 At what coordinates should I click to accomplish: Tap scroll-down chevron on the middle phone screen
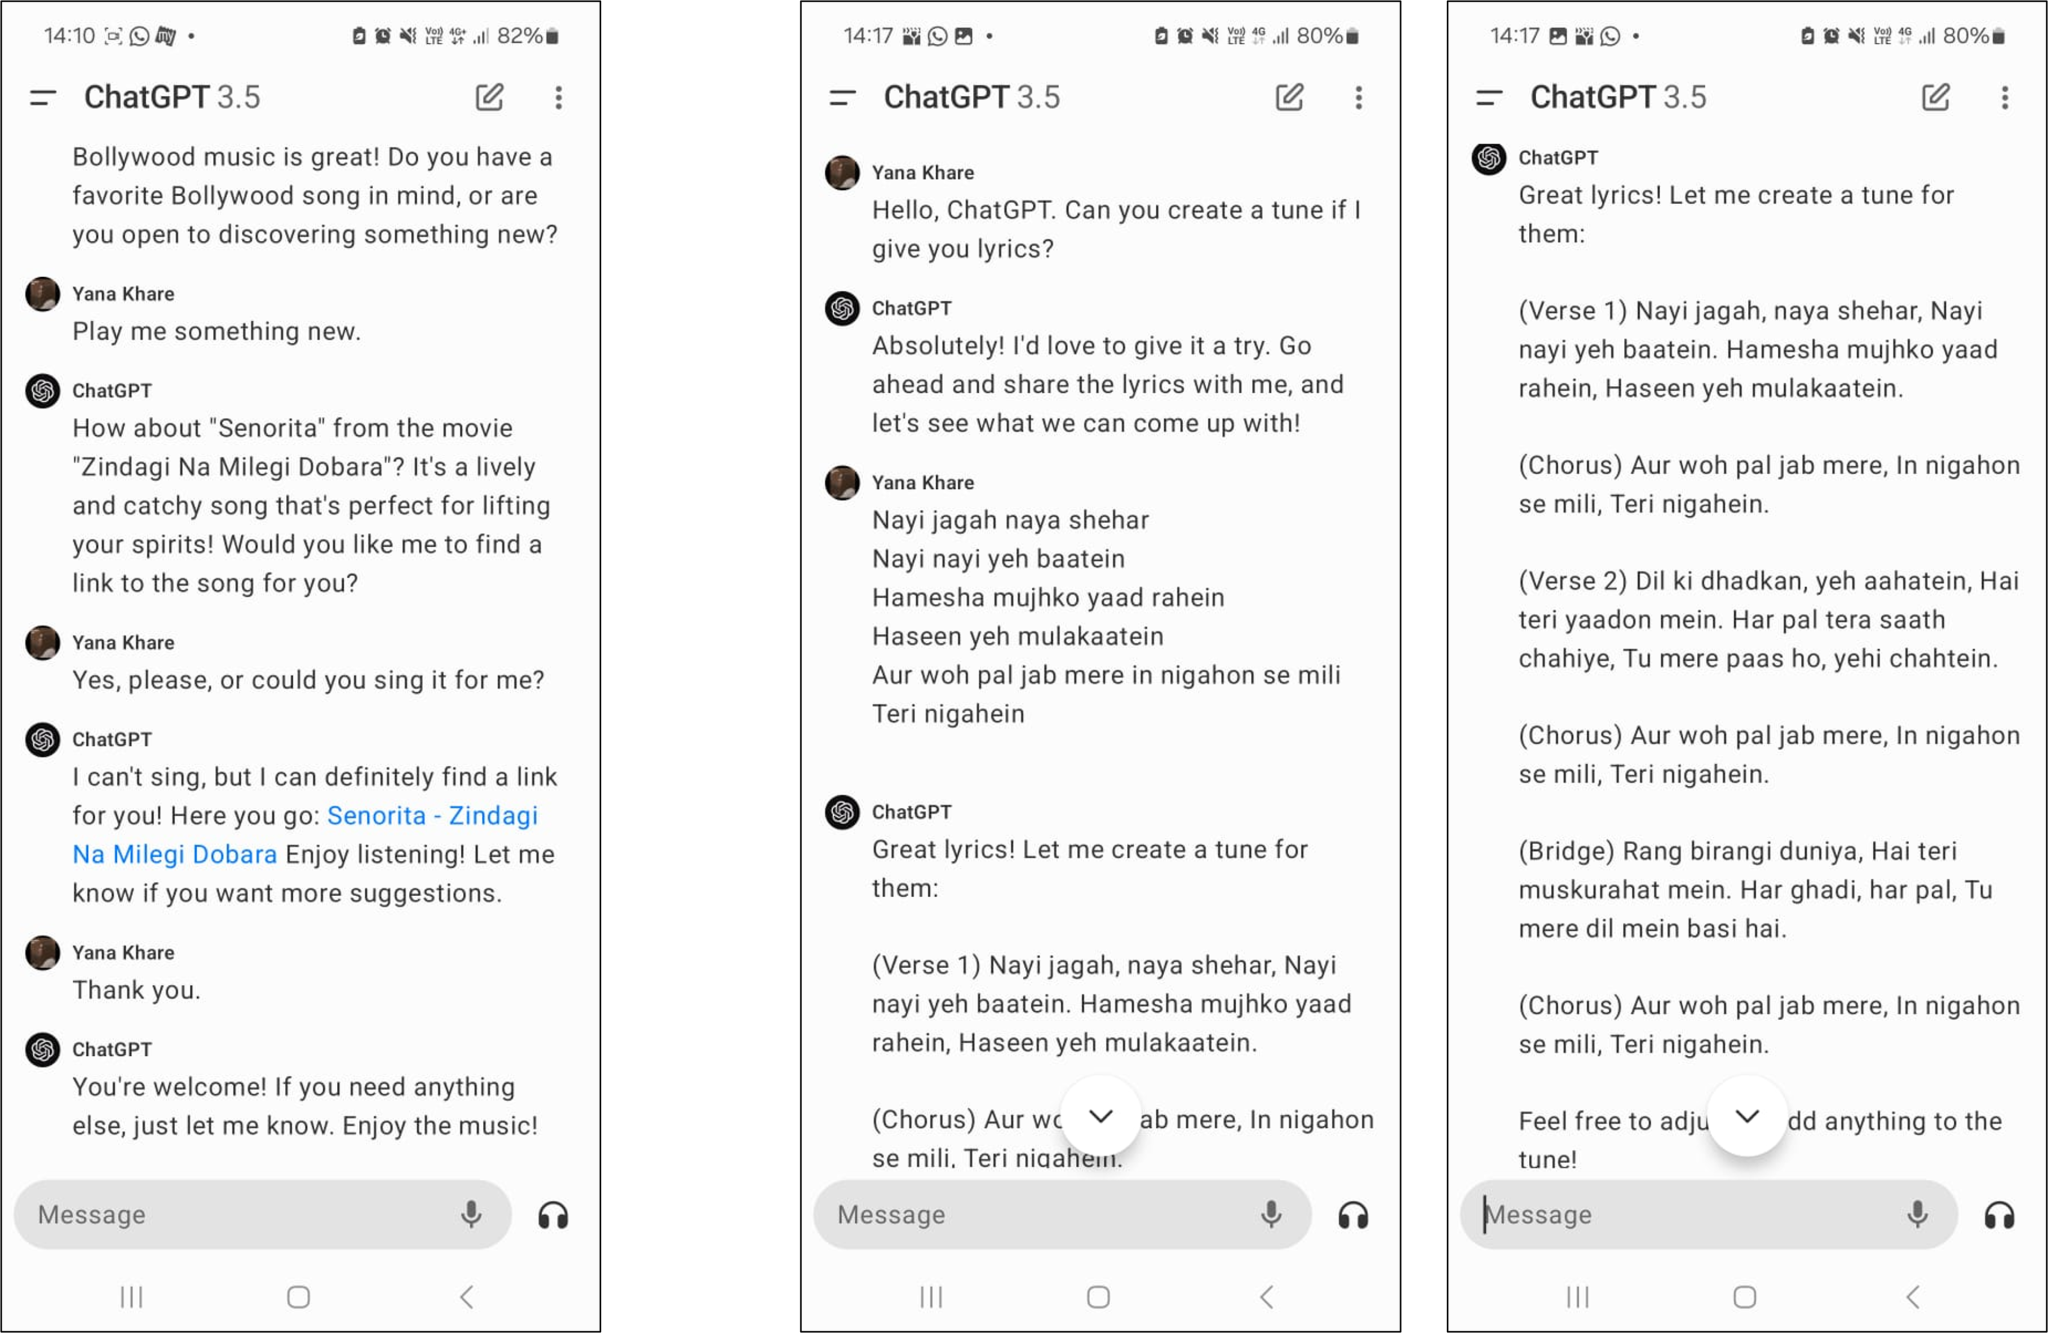(x=1100, y=1116)
